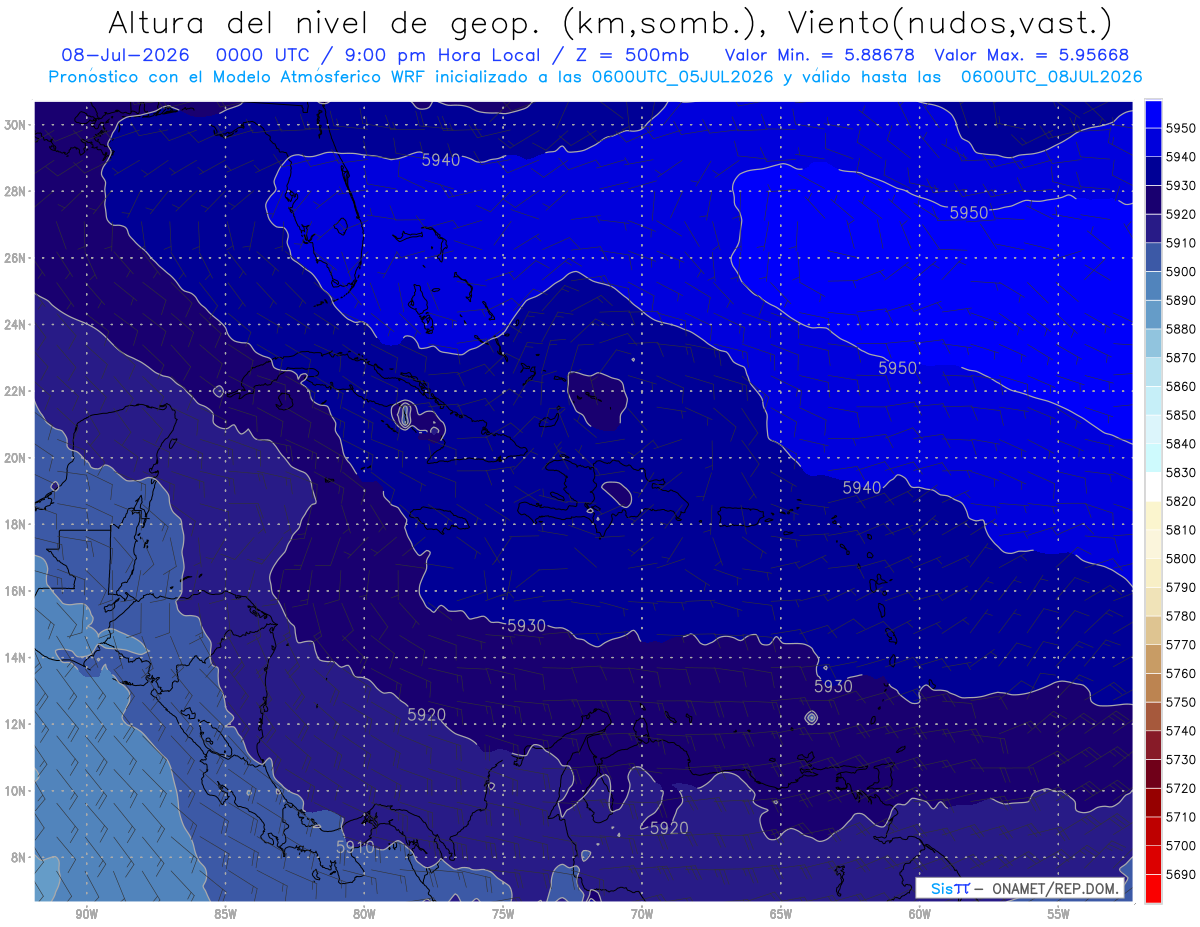Click the 5700 value label on the color legend
The height and width of the screenshot is (927, 1200).
point(1180,845)
